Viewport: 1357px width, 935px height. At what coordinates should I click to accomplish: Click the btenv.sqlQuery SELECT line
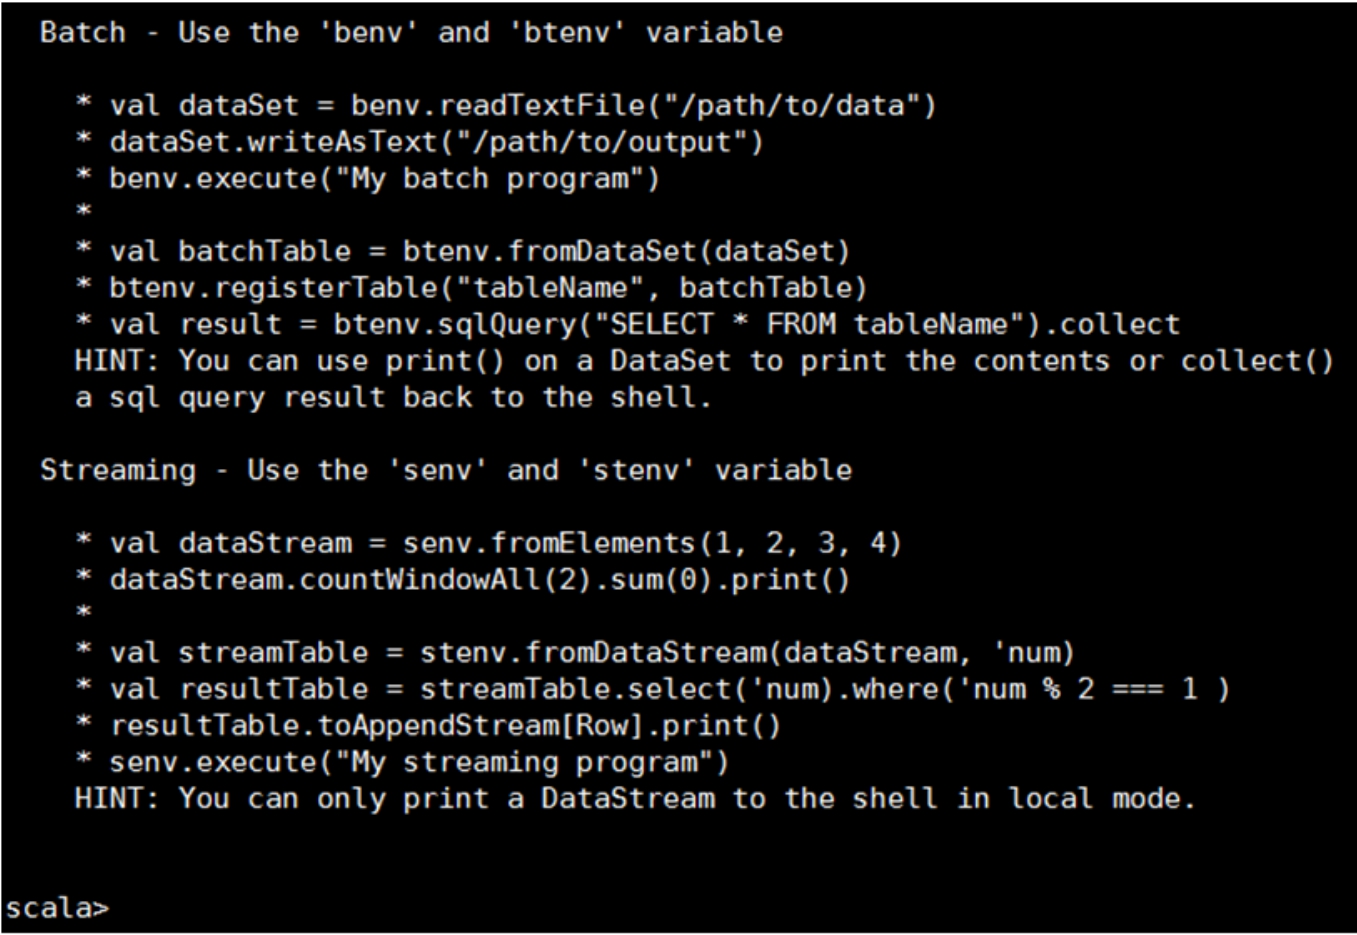click(x=644, y=324)
